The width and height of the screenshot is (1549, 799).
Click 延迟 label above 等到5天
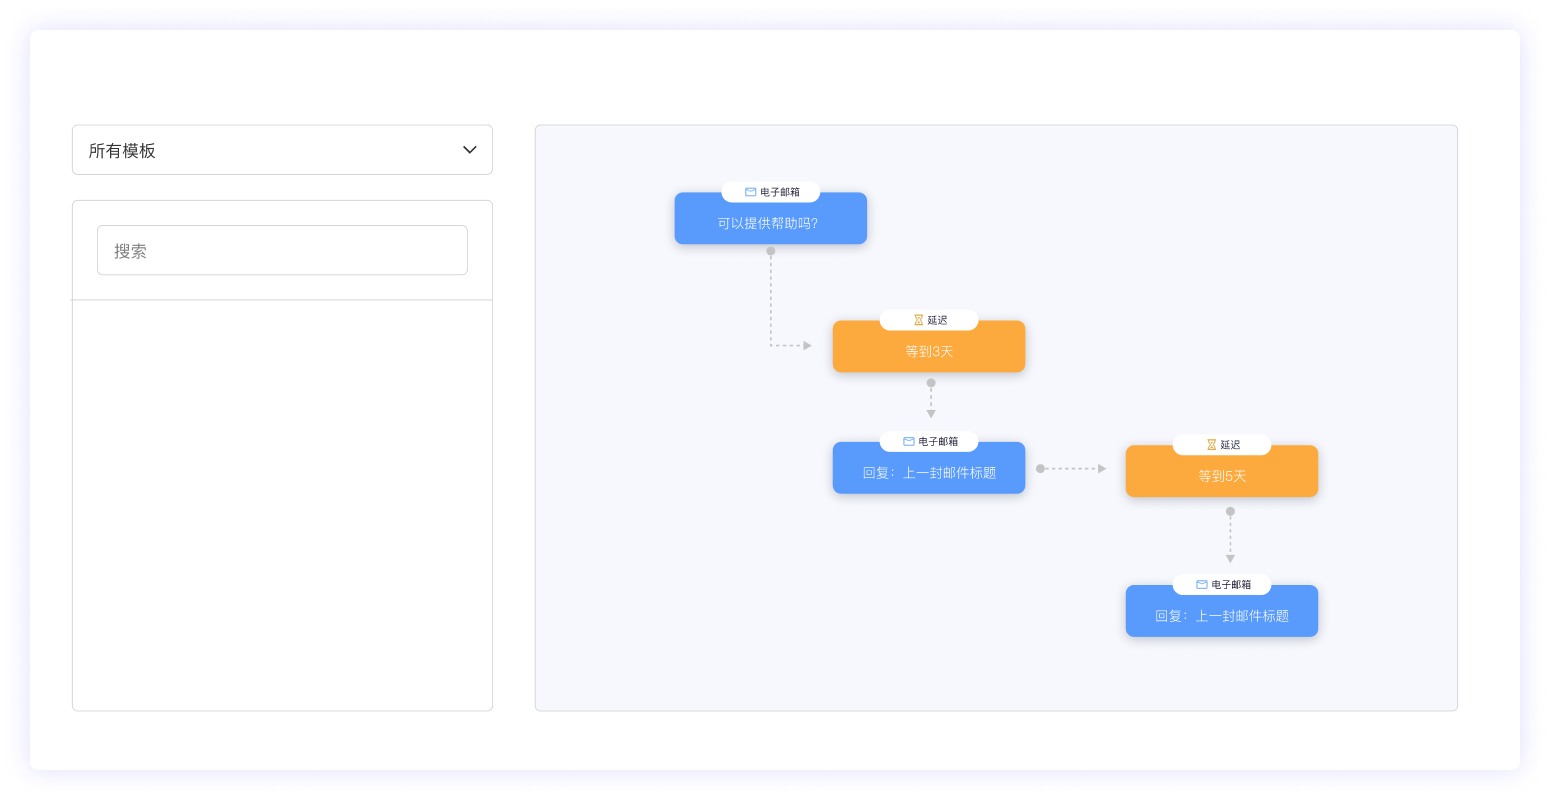pyautogui.click(x=1230, y=445)
